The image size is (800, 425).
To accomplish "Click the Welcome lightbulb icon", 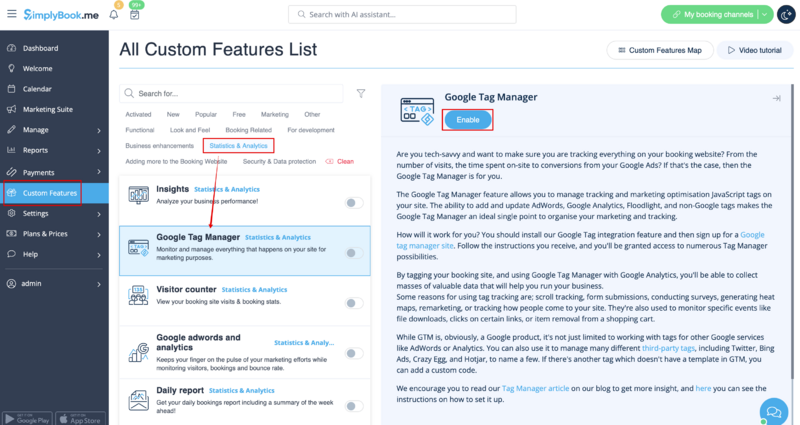I will click(11, 68).
